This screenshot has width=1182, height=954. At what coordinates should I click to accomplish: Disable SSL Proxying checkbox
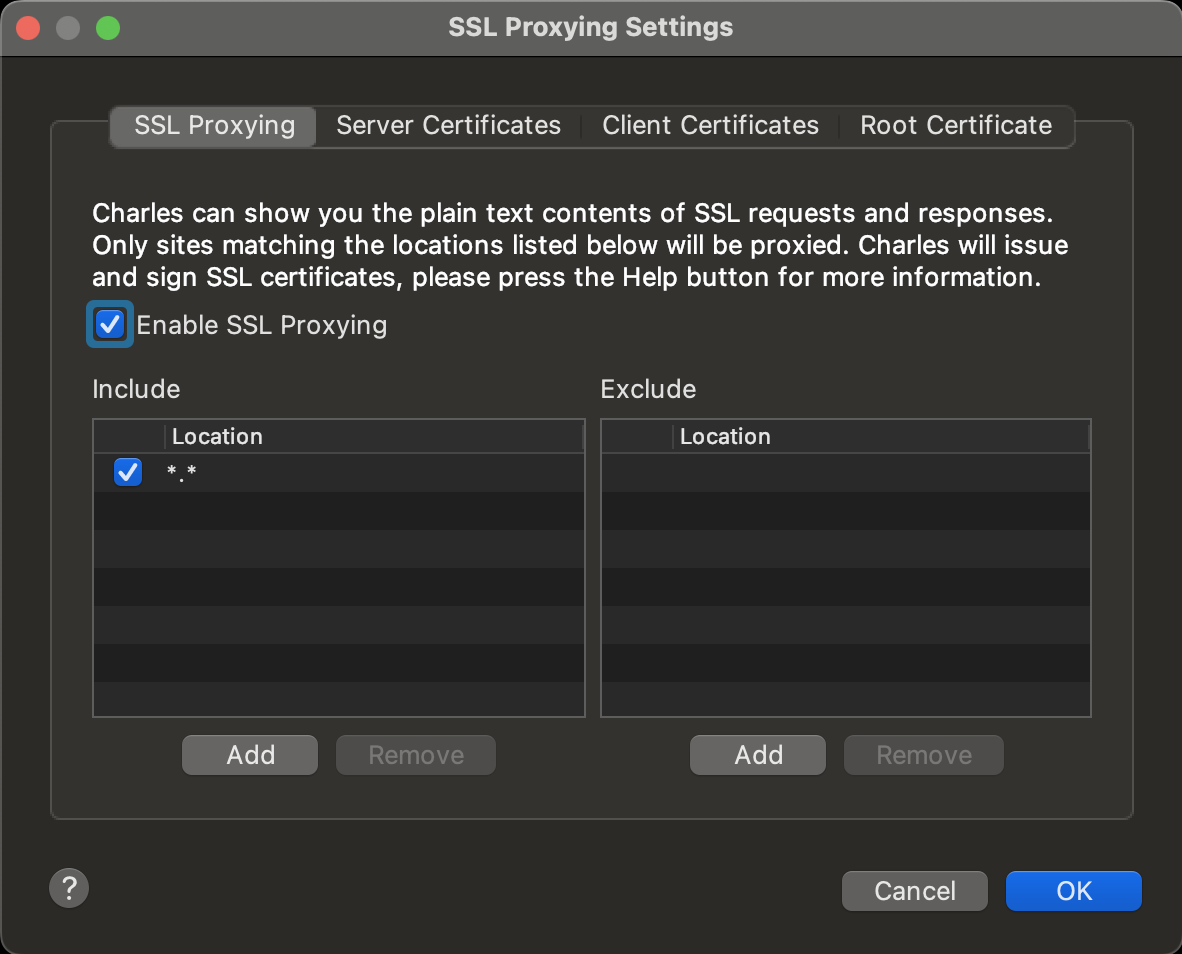tap(109, 323)
